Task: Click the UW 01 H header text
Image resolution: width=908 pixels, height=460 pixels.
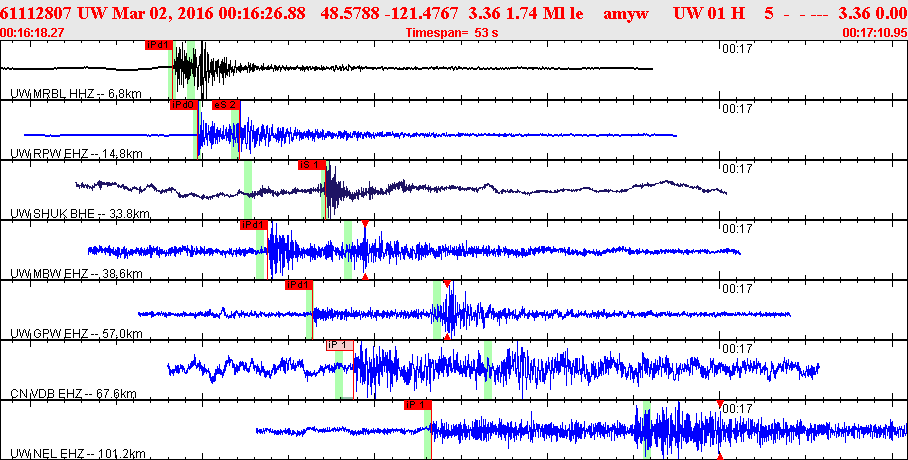Action: [709, 14]
